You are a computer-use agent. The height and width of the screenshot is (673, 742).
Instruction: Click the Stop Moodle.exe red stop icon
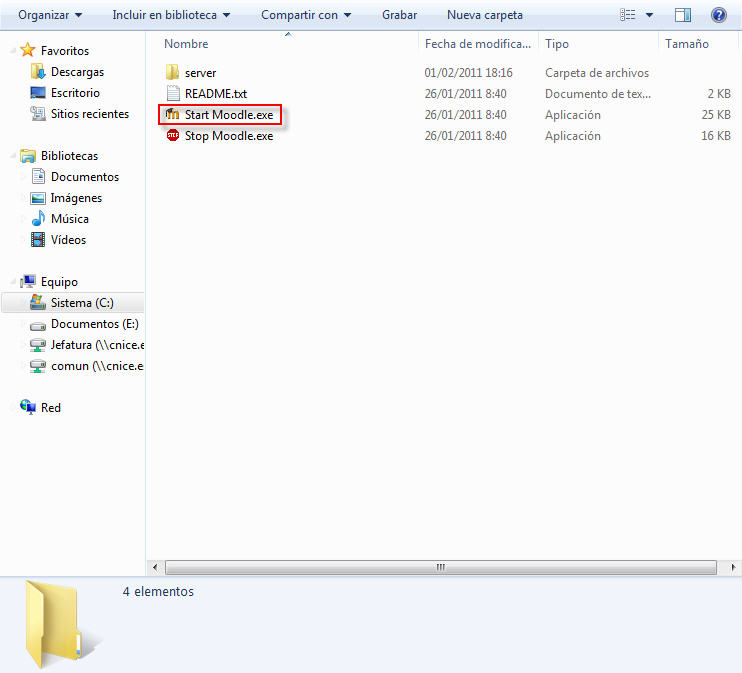coord(172,136)
